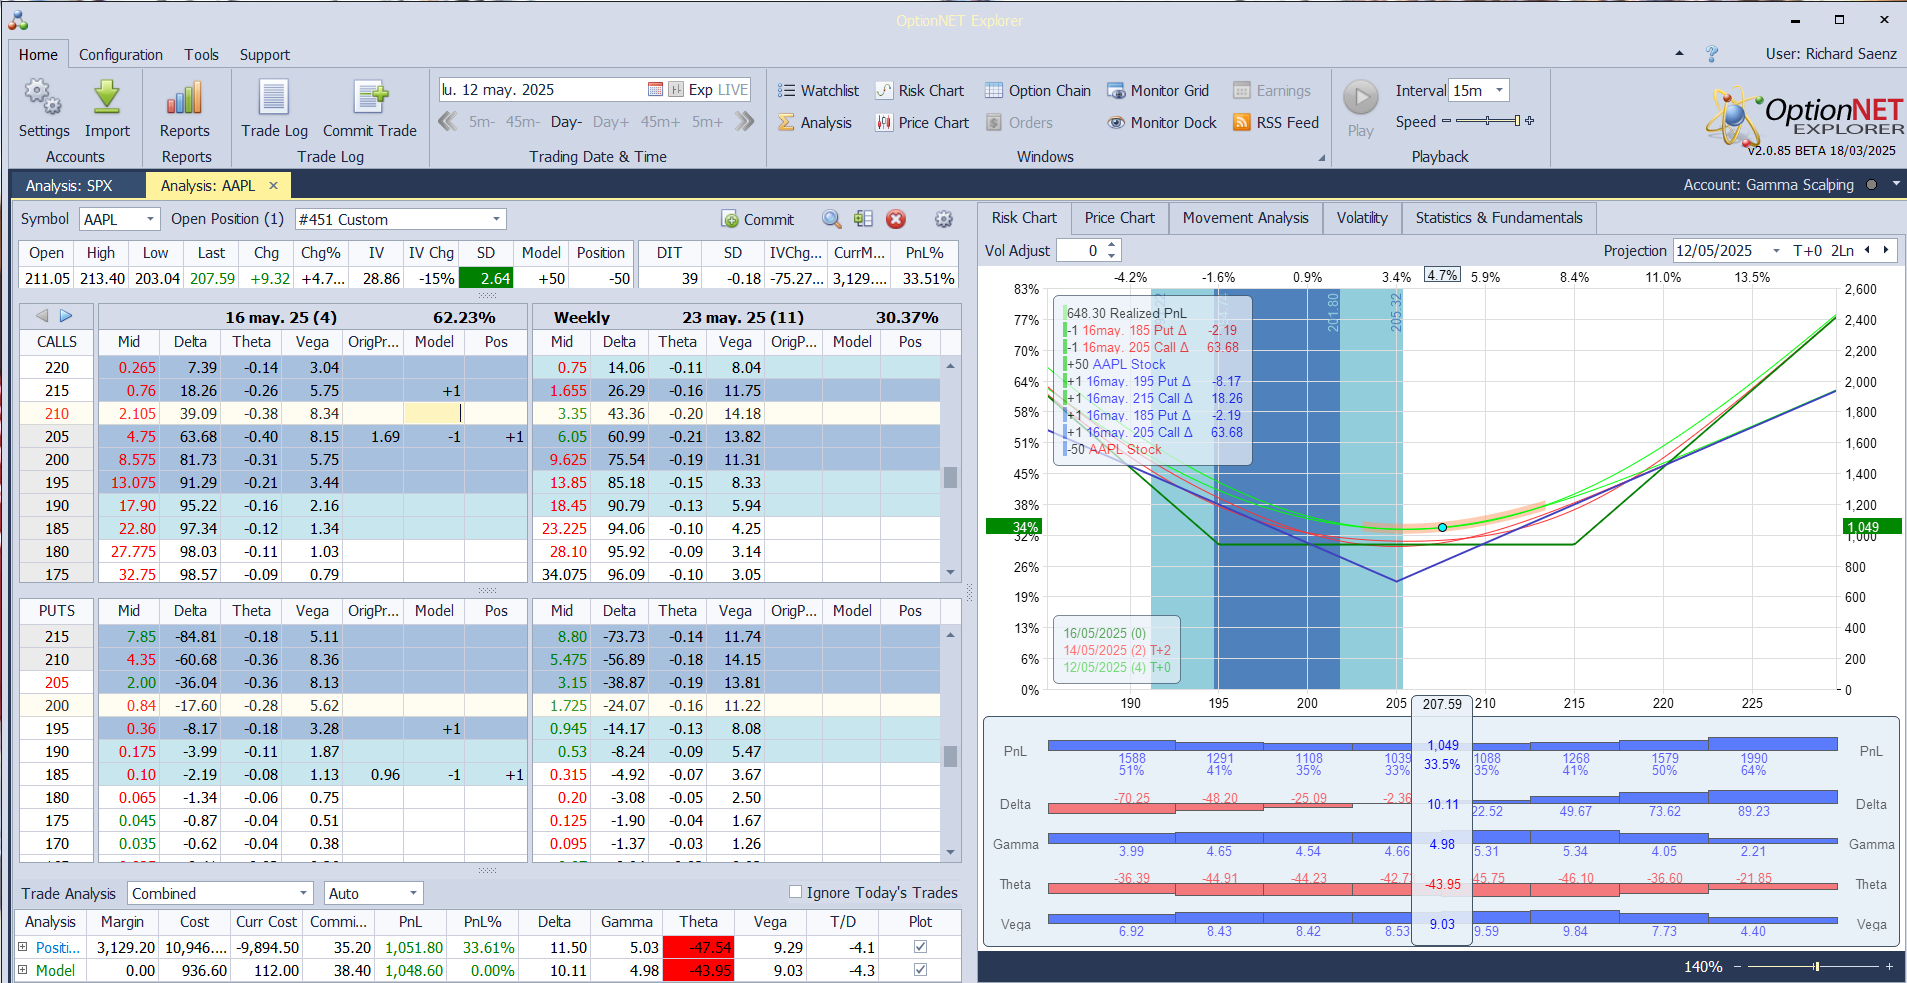Click the Commit button
Viewport: 1907px width, 983px height.
pyautogui.click(x=758, y=219)
